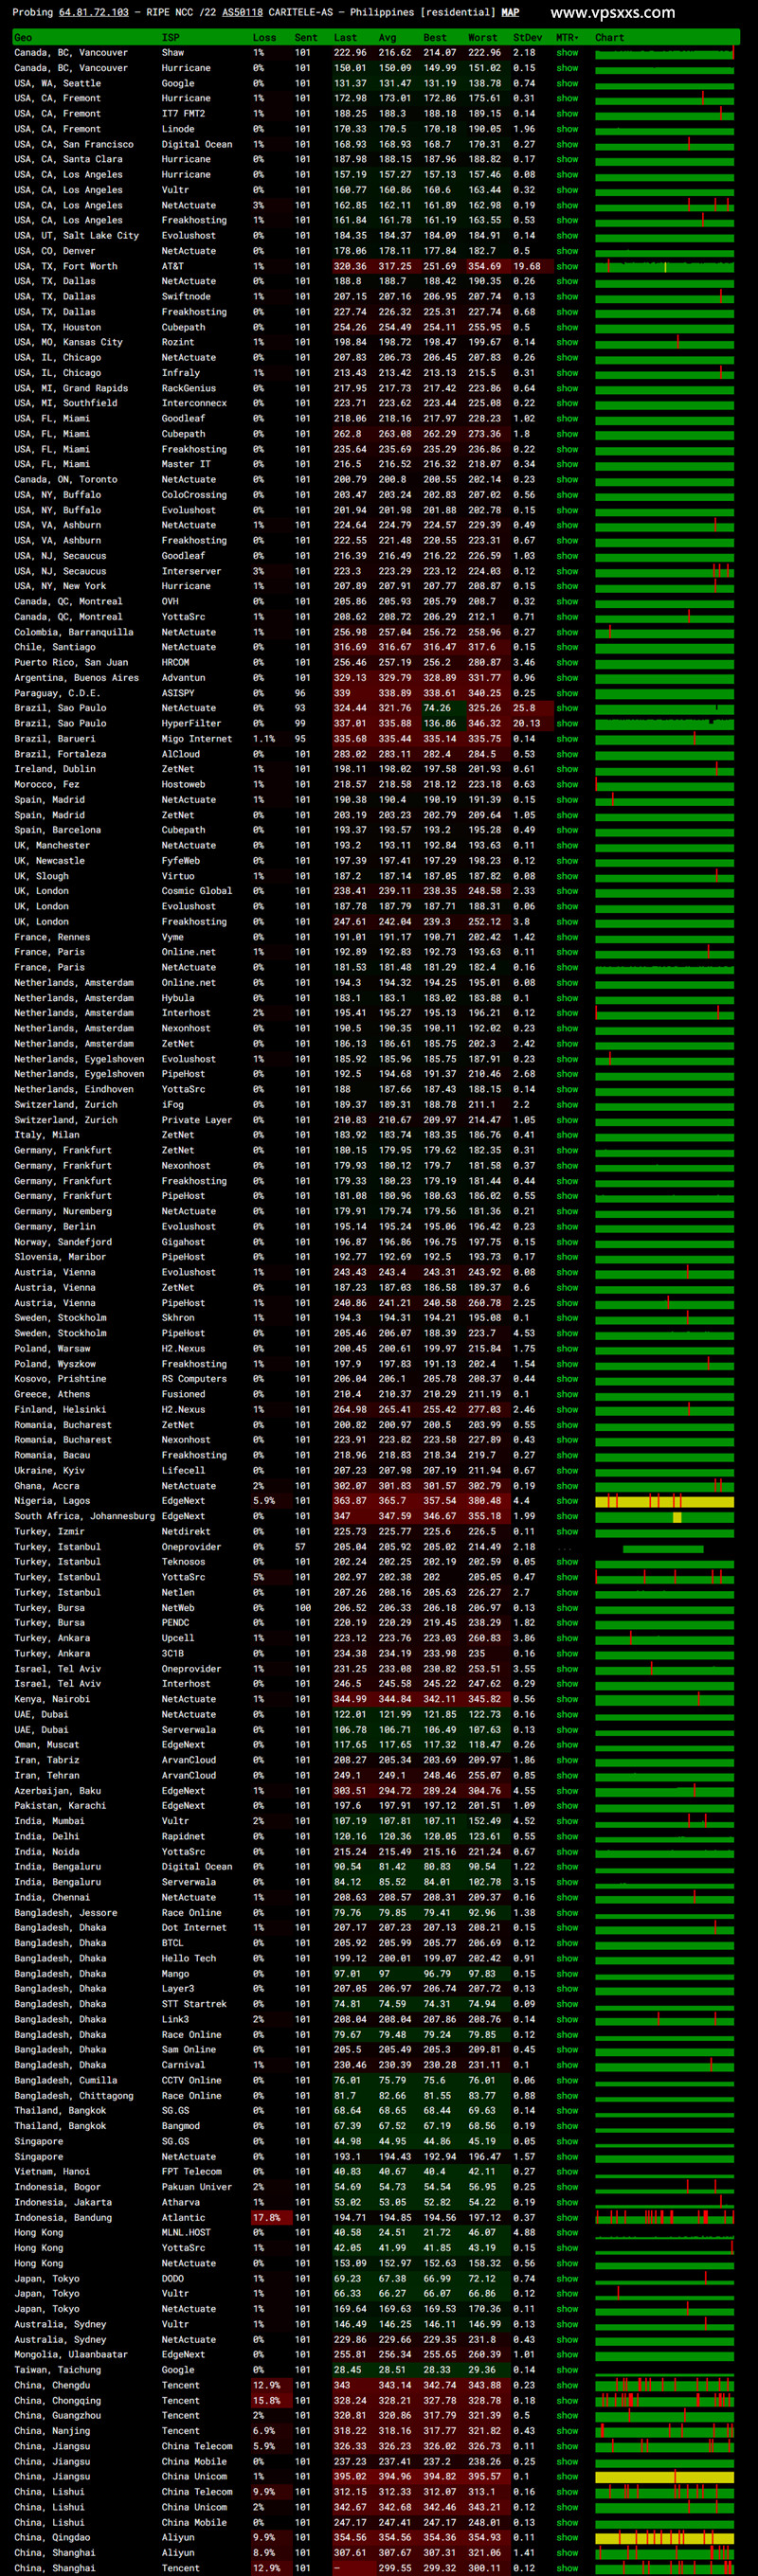Click the 'Private Layer' ISP cell
The width and height of the screenshot is (758, 2576).
point(197,1120)
